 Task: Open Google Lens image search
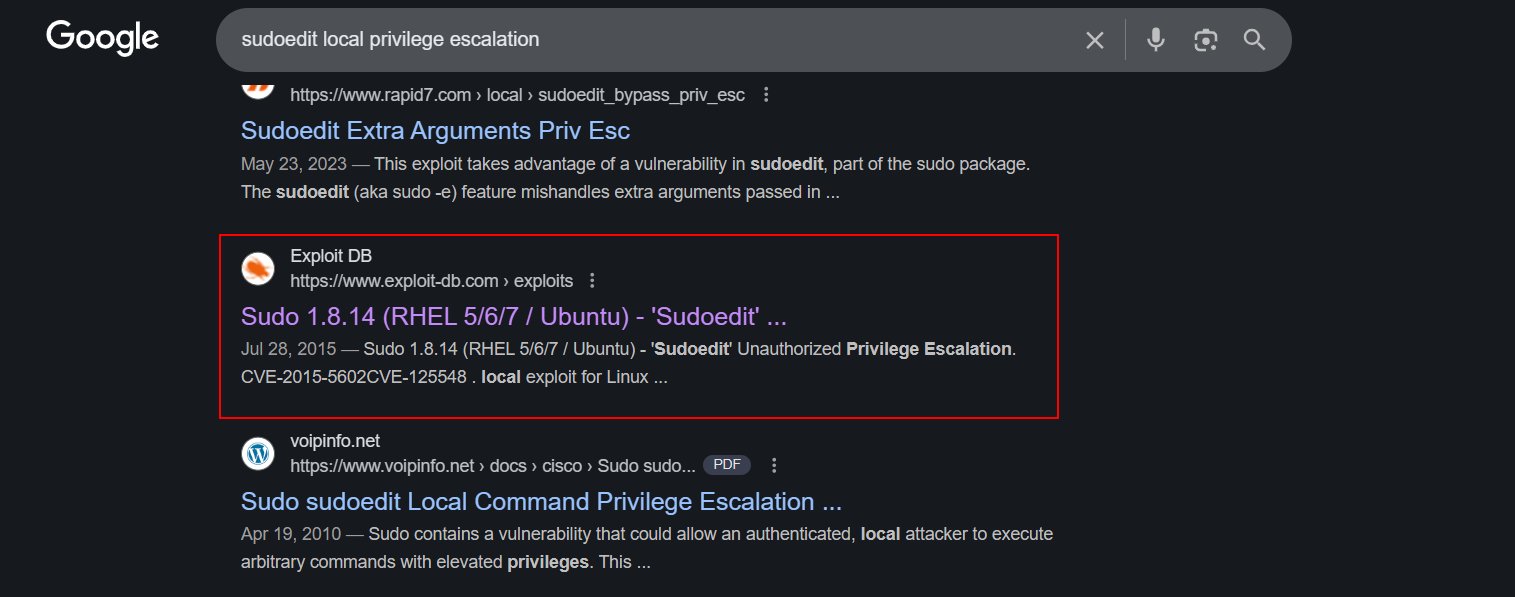pyautogui.click(x=1206, y=40)
